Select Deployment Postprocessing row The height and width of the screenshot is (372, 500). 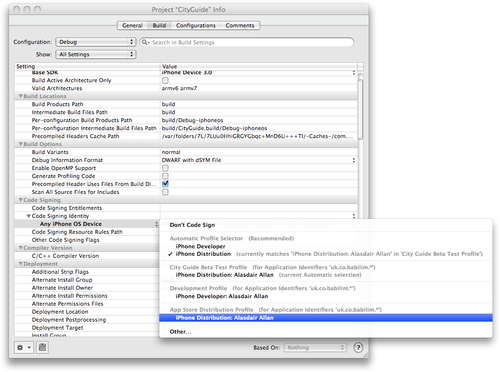(x=87, y=320)
